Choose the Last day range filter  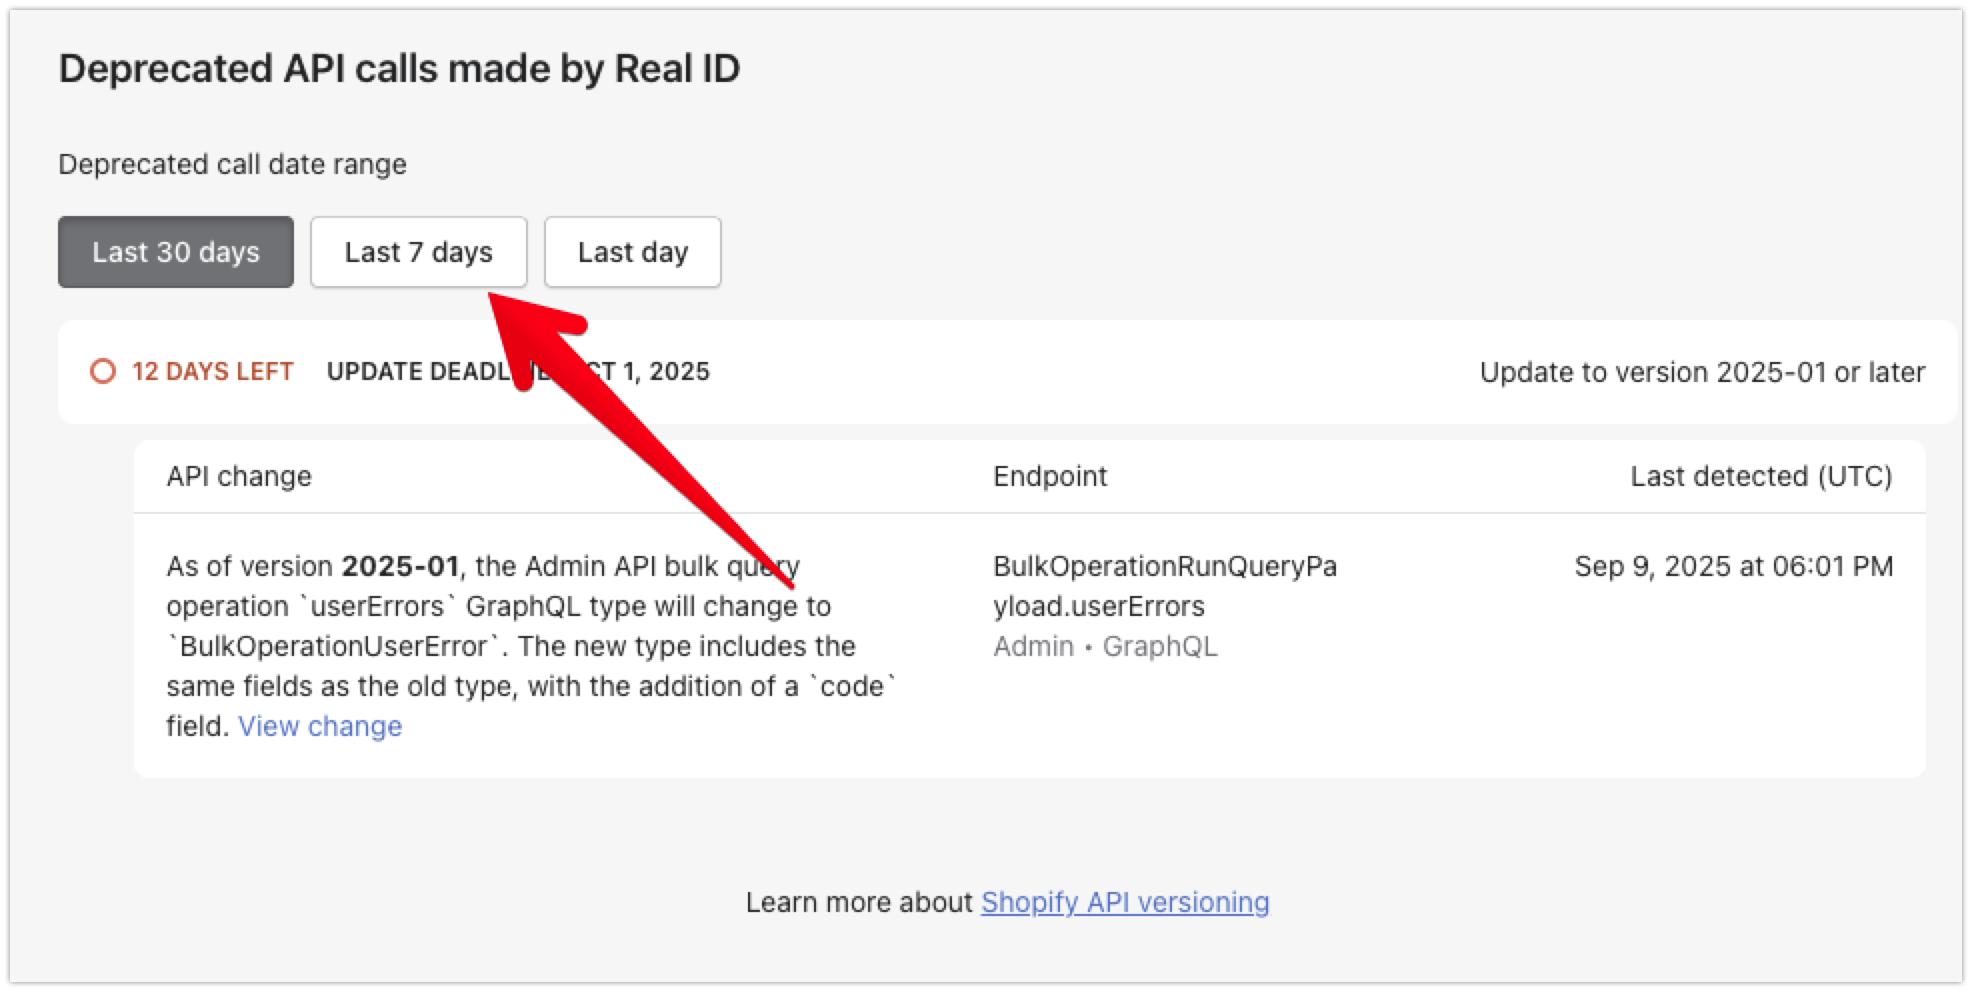pyautogui.click(x=632, y=252)
